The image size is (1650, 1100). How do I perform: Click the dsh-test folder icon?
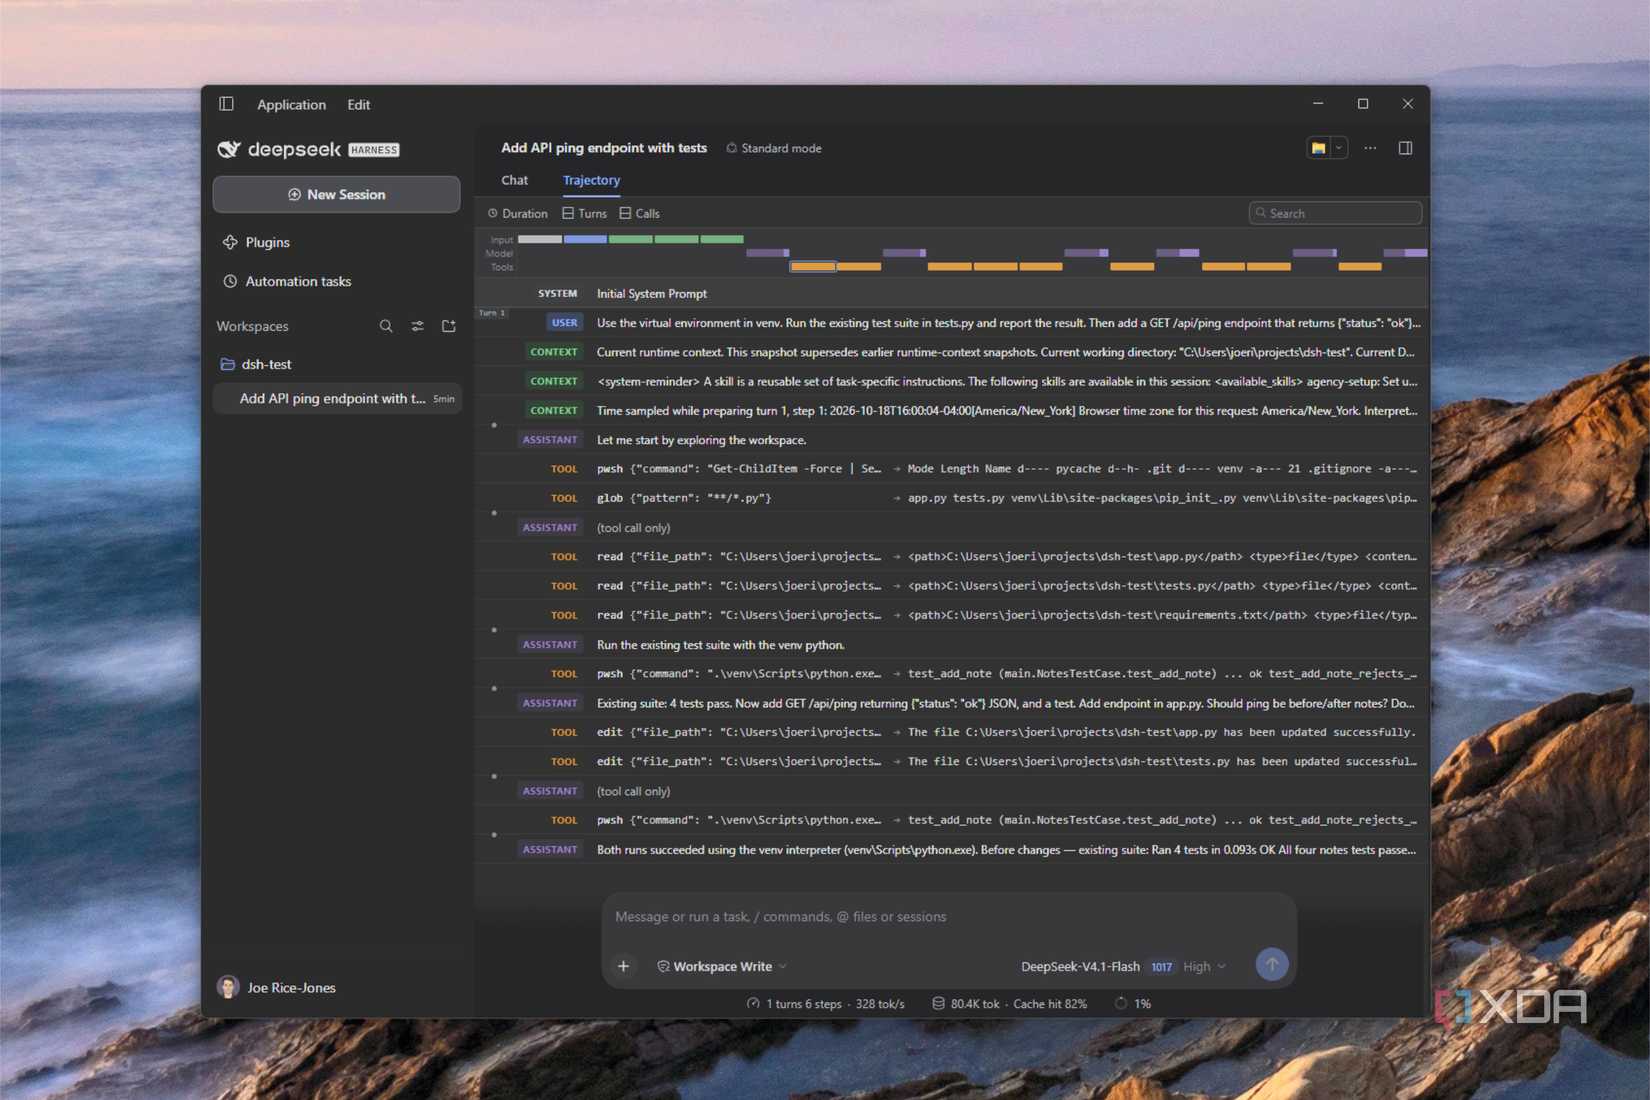click(227, 364)
